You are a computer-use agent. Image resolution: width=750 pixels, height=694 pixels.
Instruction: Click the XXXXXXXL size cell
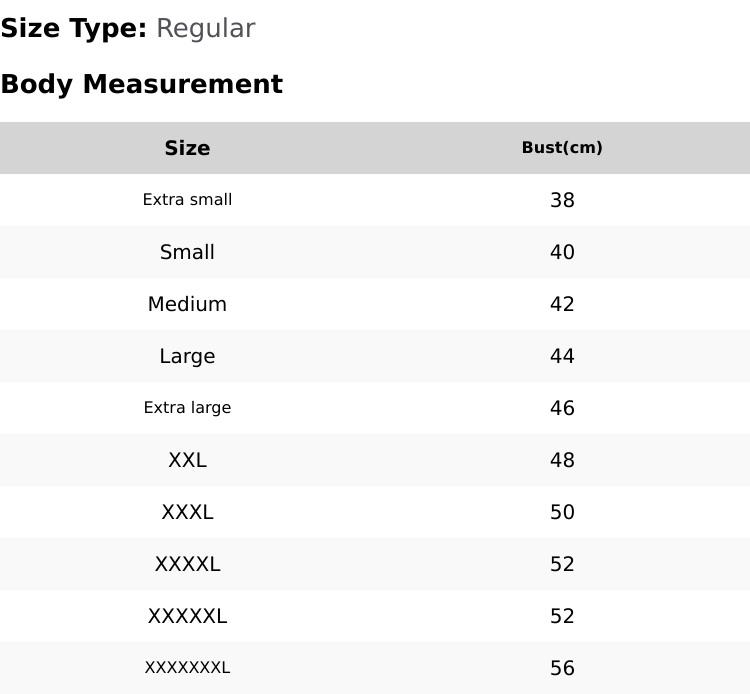click(187, 668)
